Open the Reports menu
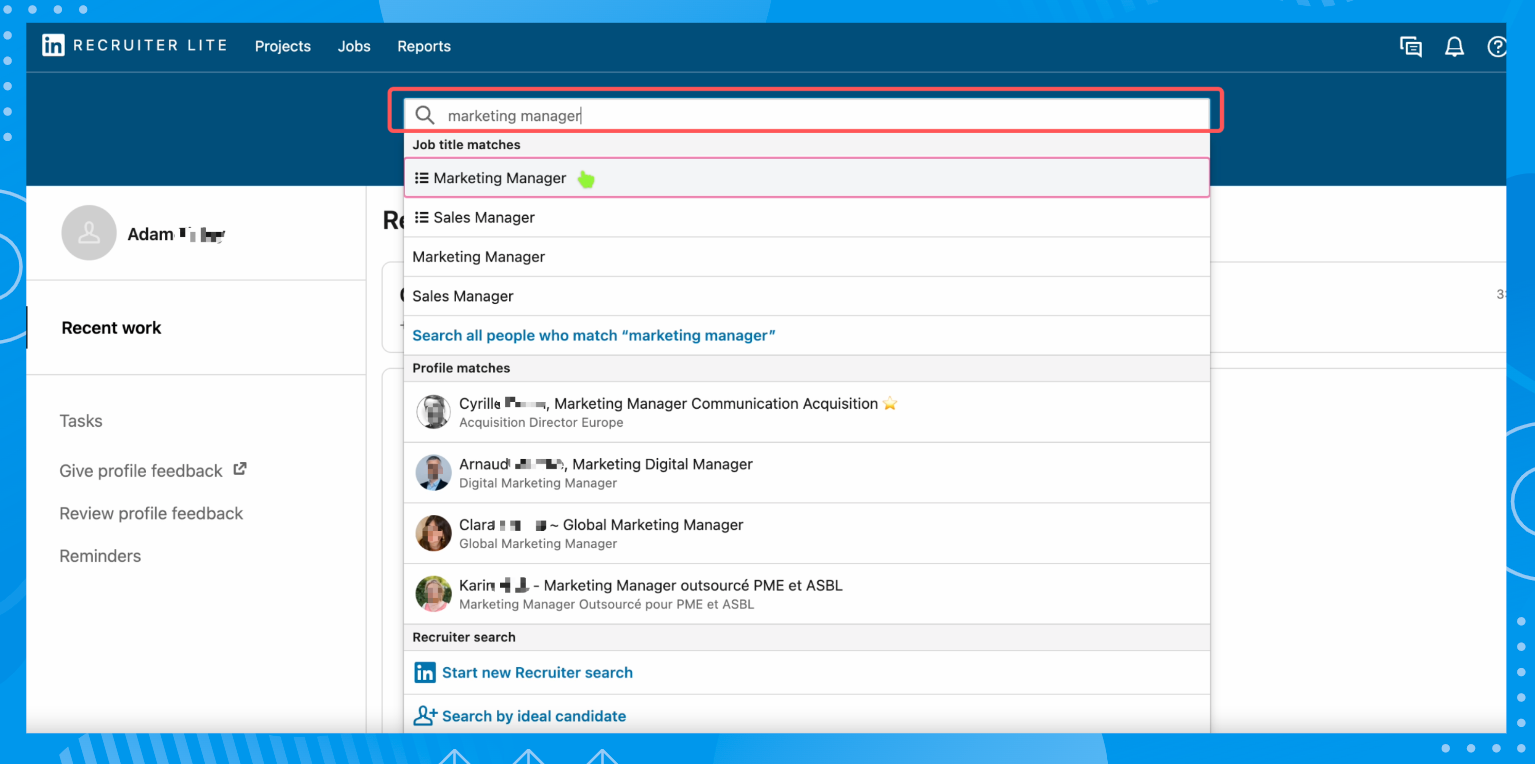The height and width of the screenshot is (764, 1535). pos(424,46)
